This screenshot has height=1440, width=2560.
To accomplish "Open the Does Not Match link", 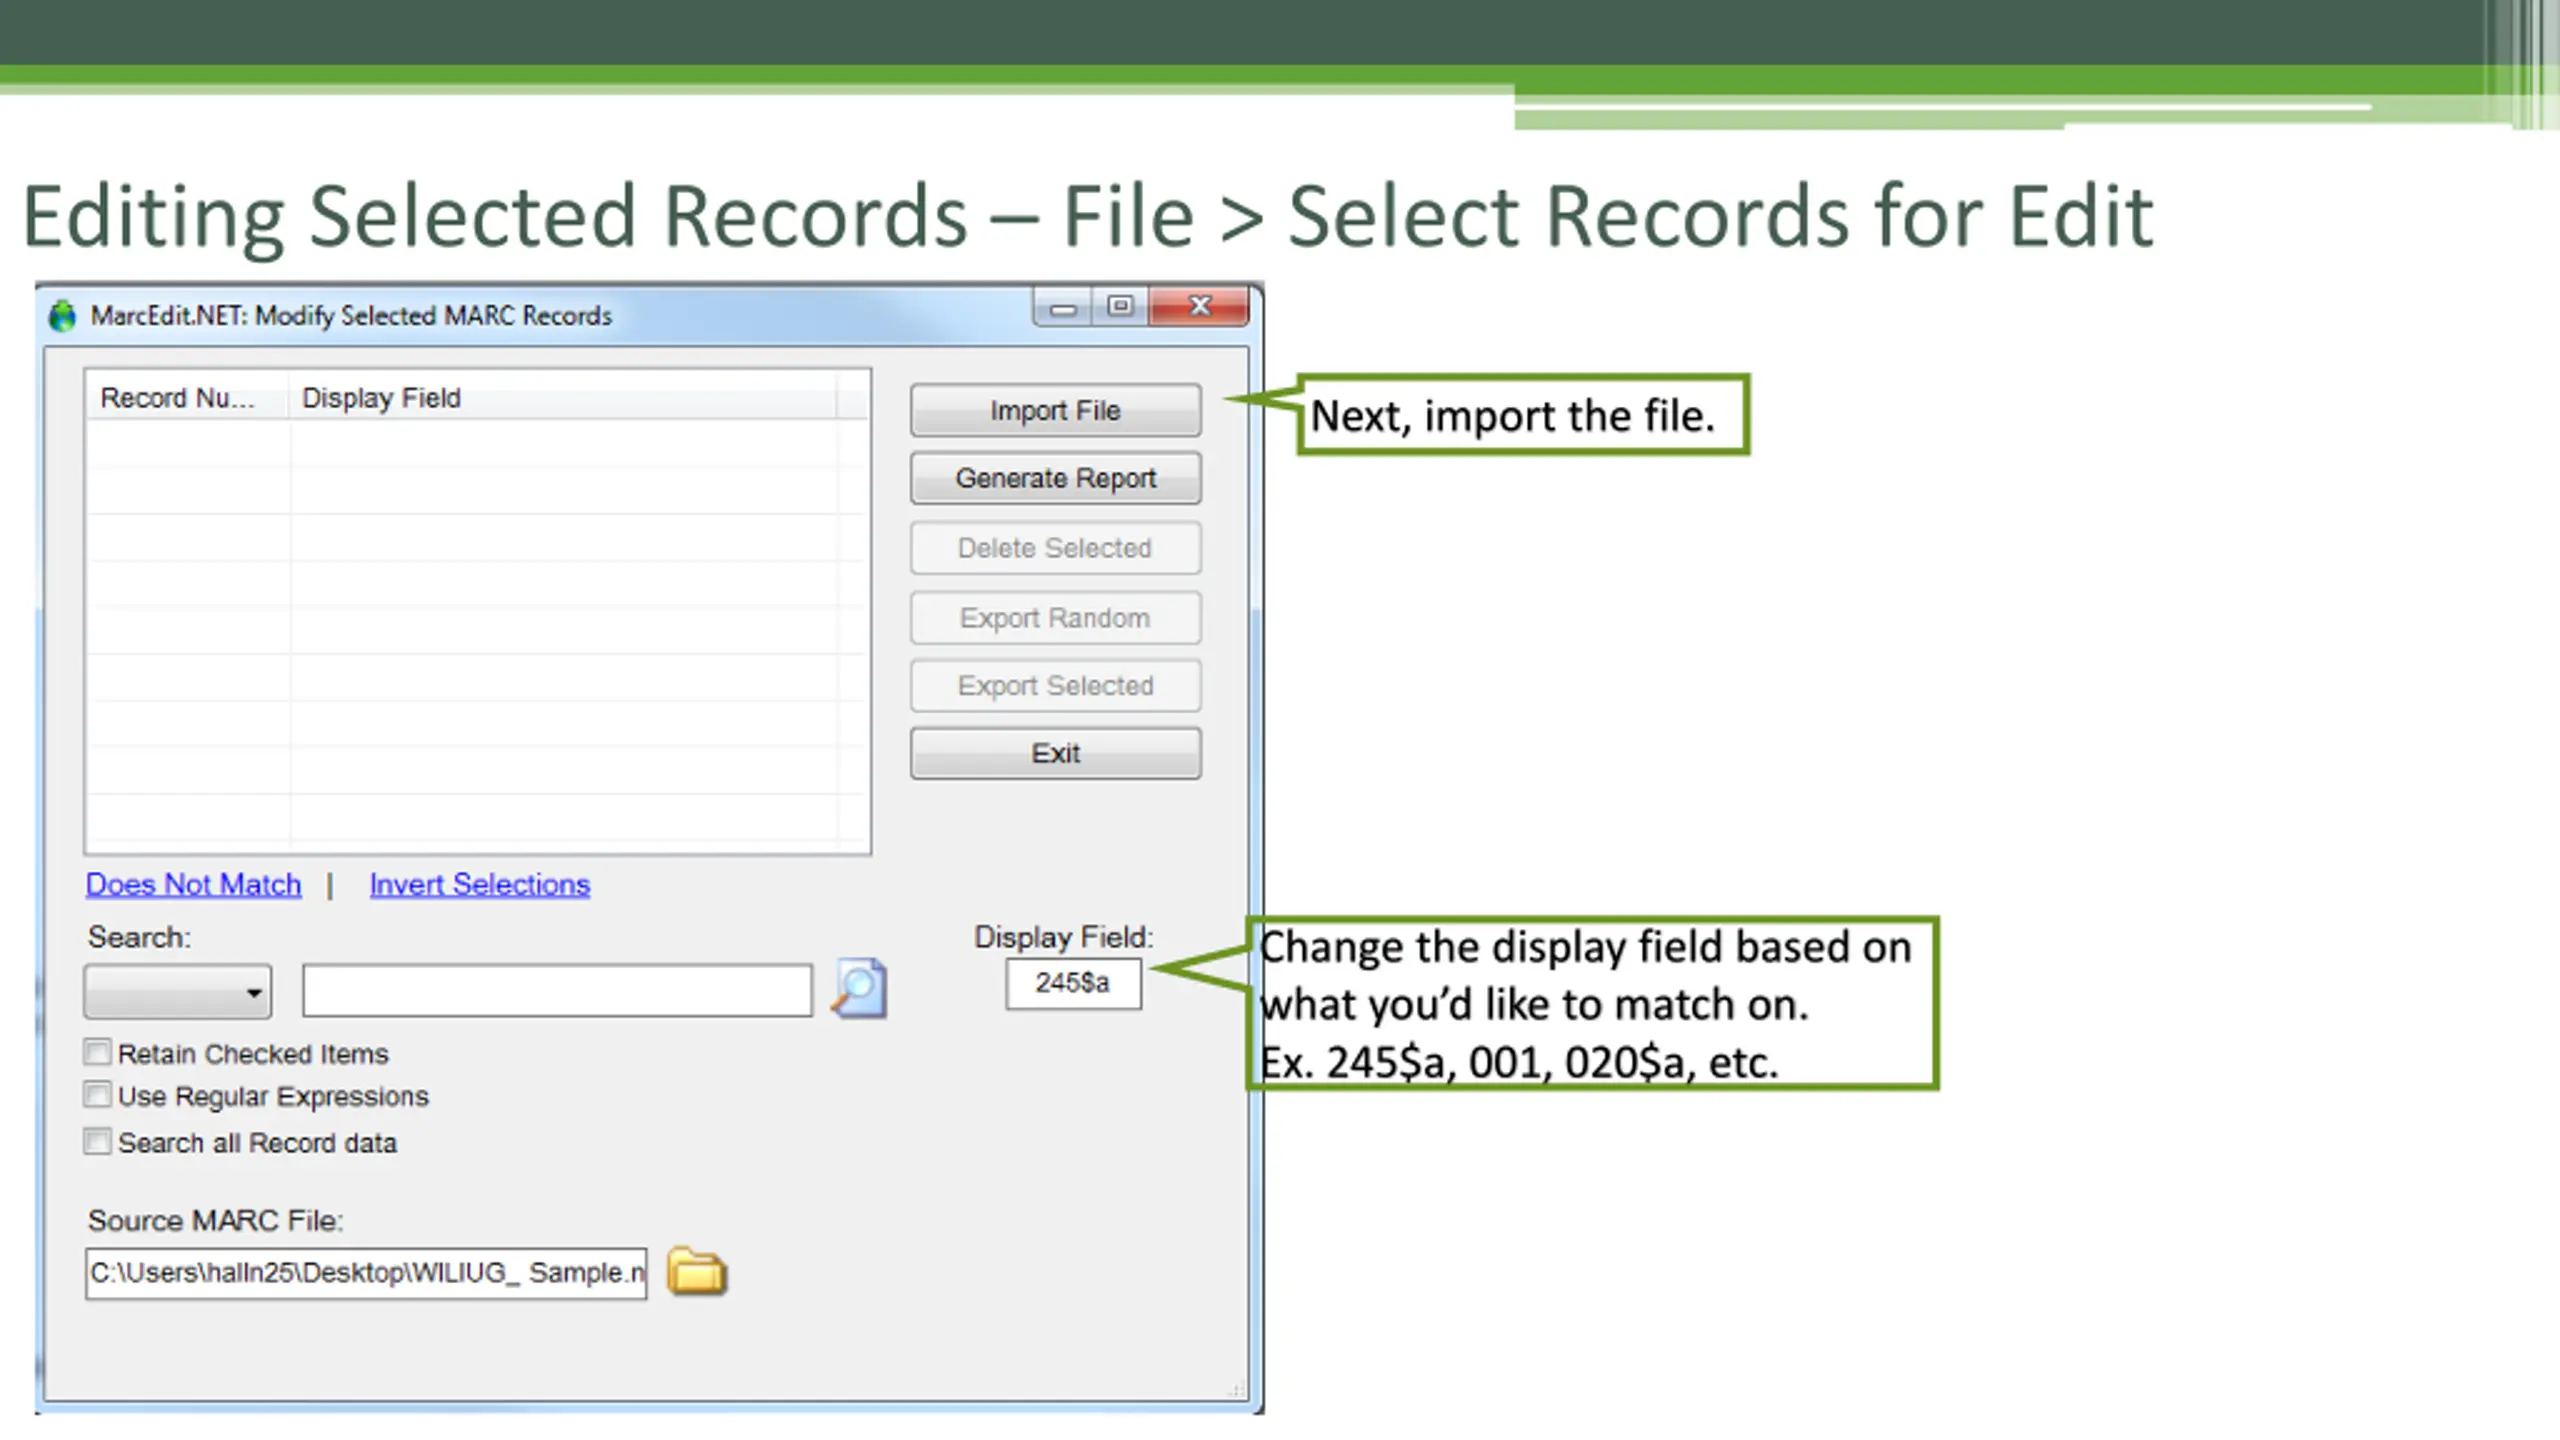I will (193, 884).
